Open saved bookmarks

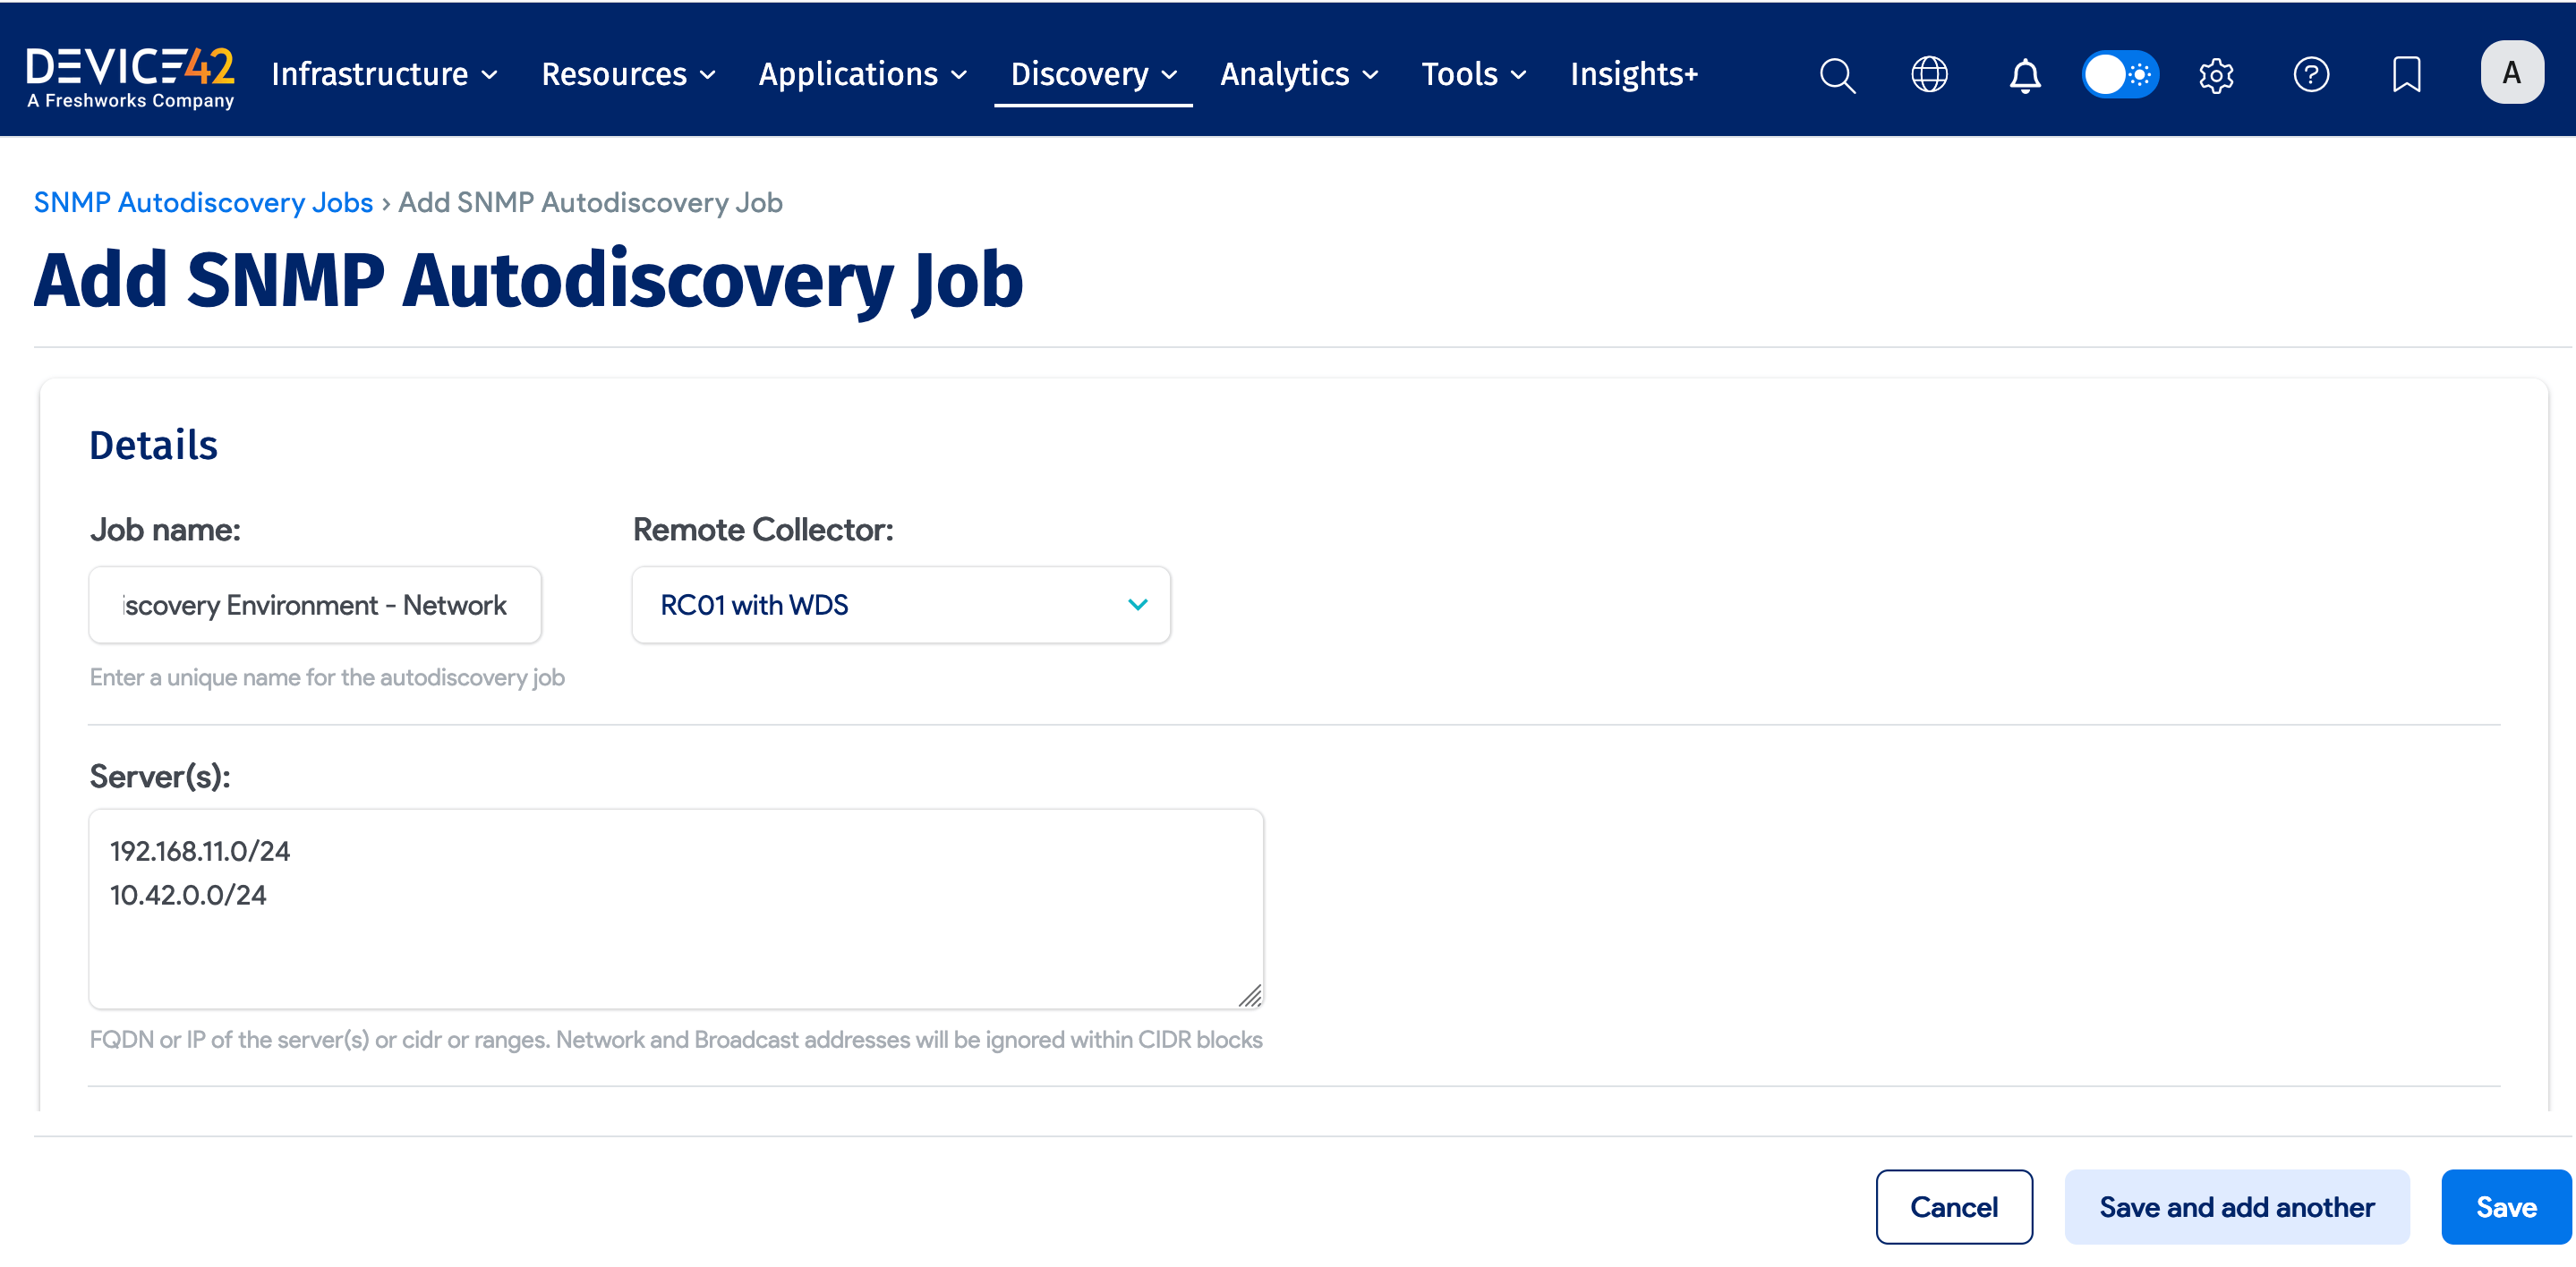pos(2406,75)
